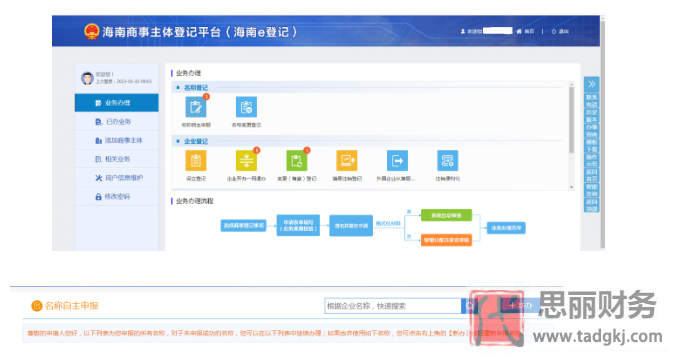Collapse the right sidebar with double-chevron
Viewport: 674px width, 360px height.
point(591,84)
